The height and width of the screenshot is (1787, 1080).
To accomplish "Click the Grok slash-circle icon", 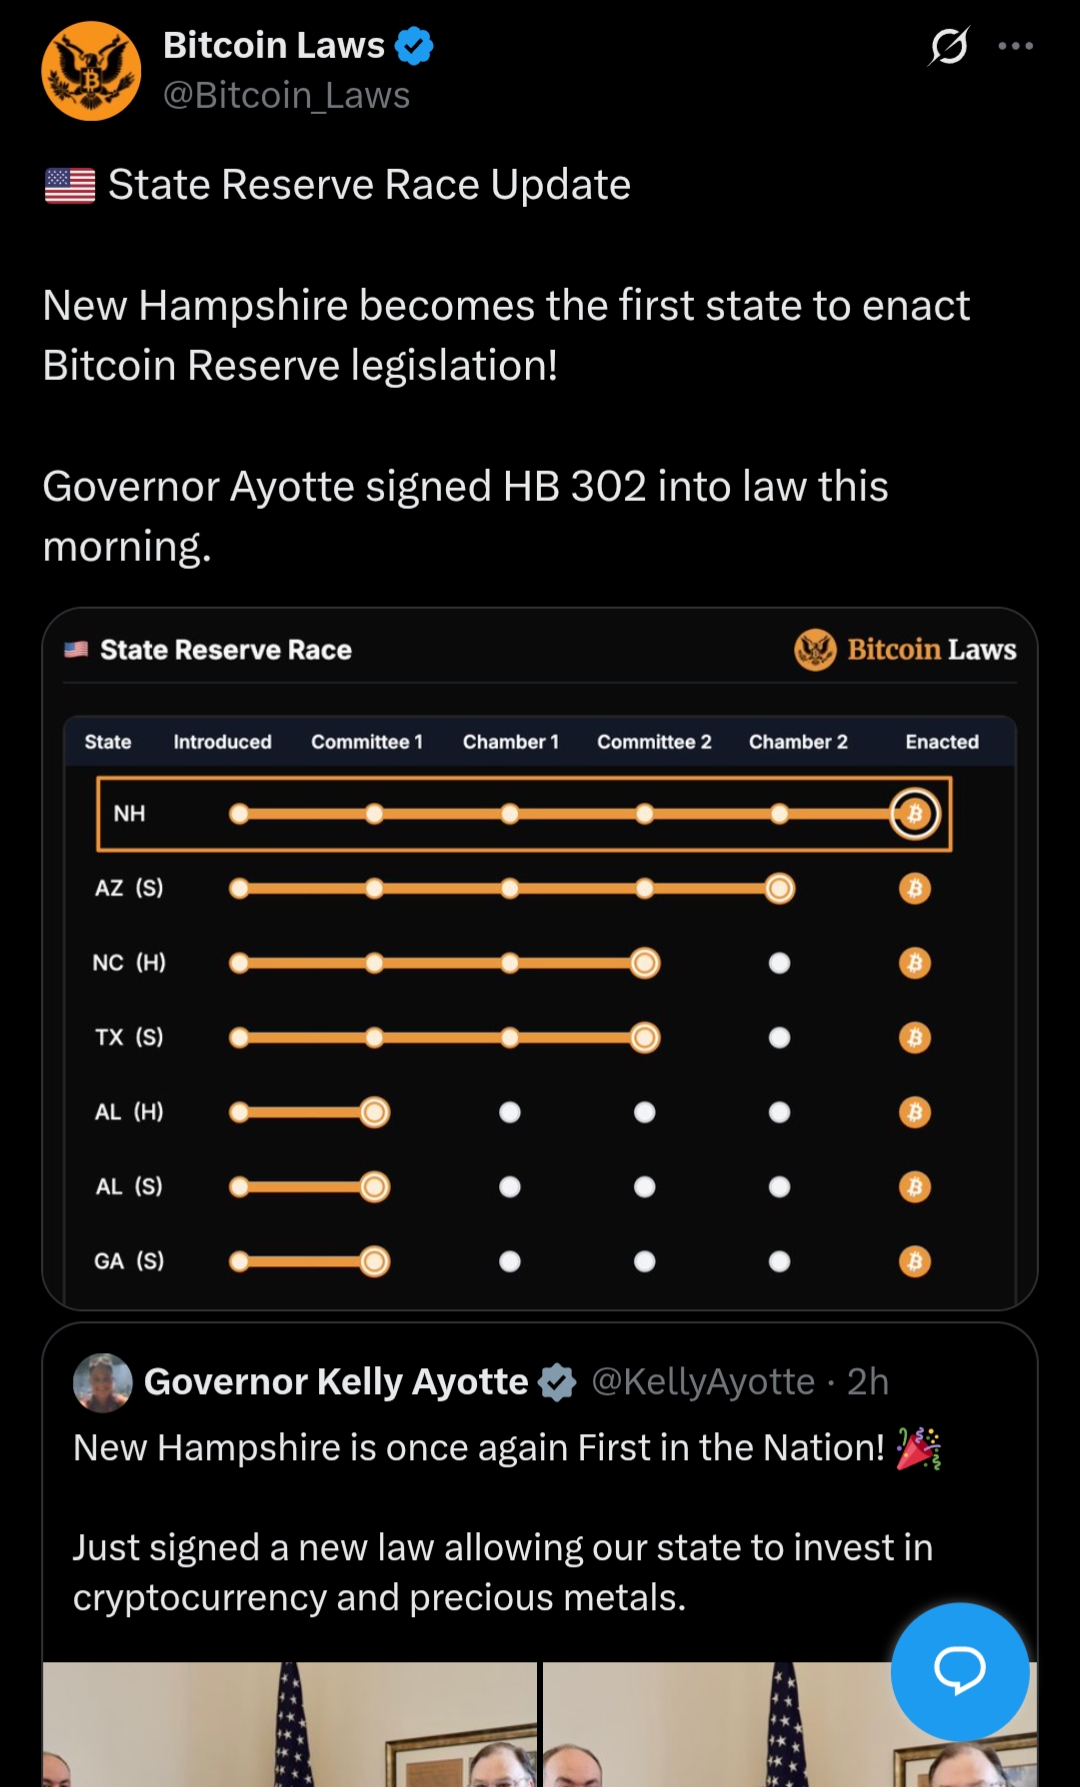I will point(948,46).
